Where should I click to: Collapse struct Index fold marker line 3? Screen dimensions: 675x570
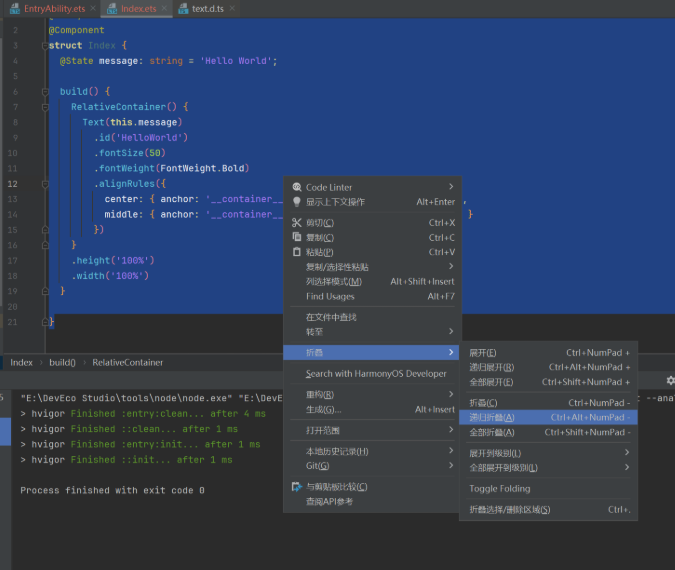click(45, 46)
